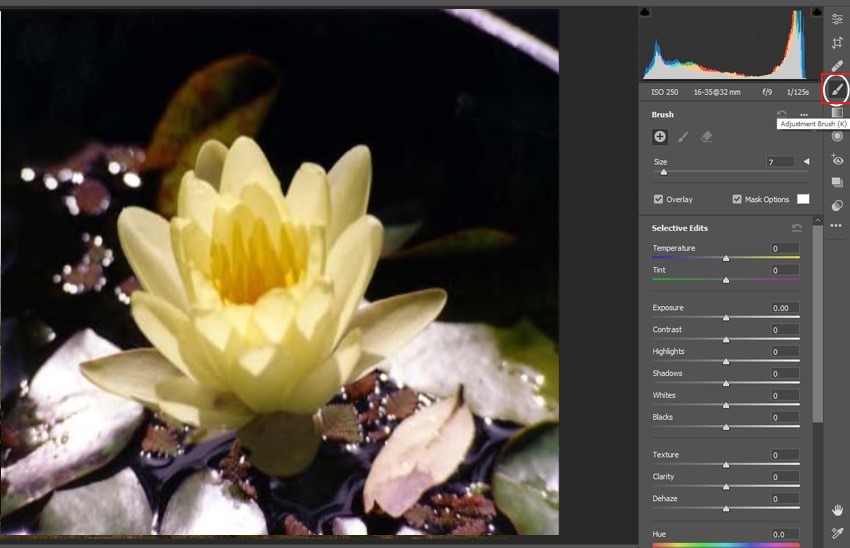This screenshot has height=548, width=850.
Task: Uncheck the Overlay checkbox
Action: [658, 199]
